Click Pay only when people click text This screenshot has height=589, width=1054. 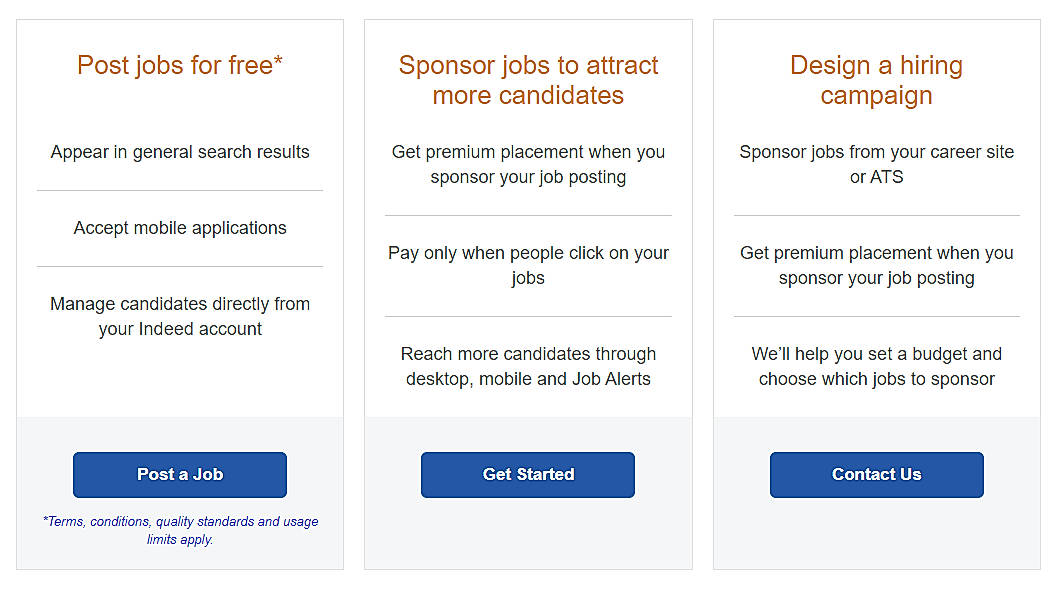tap(528, 265)
